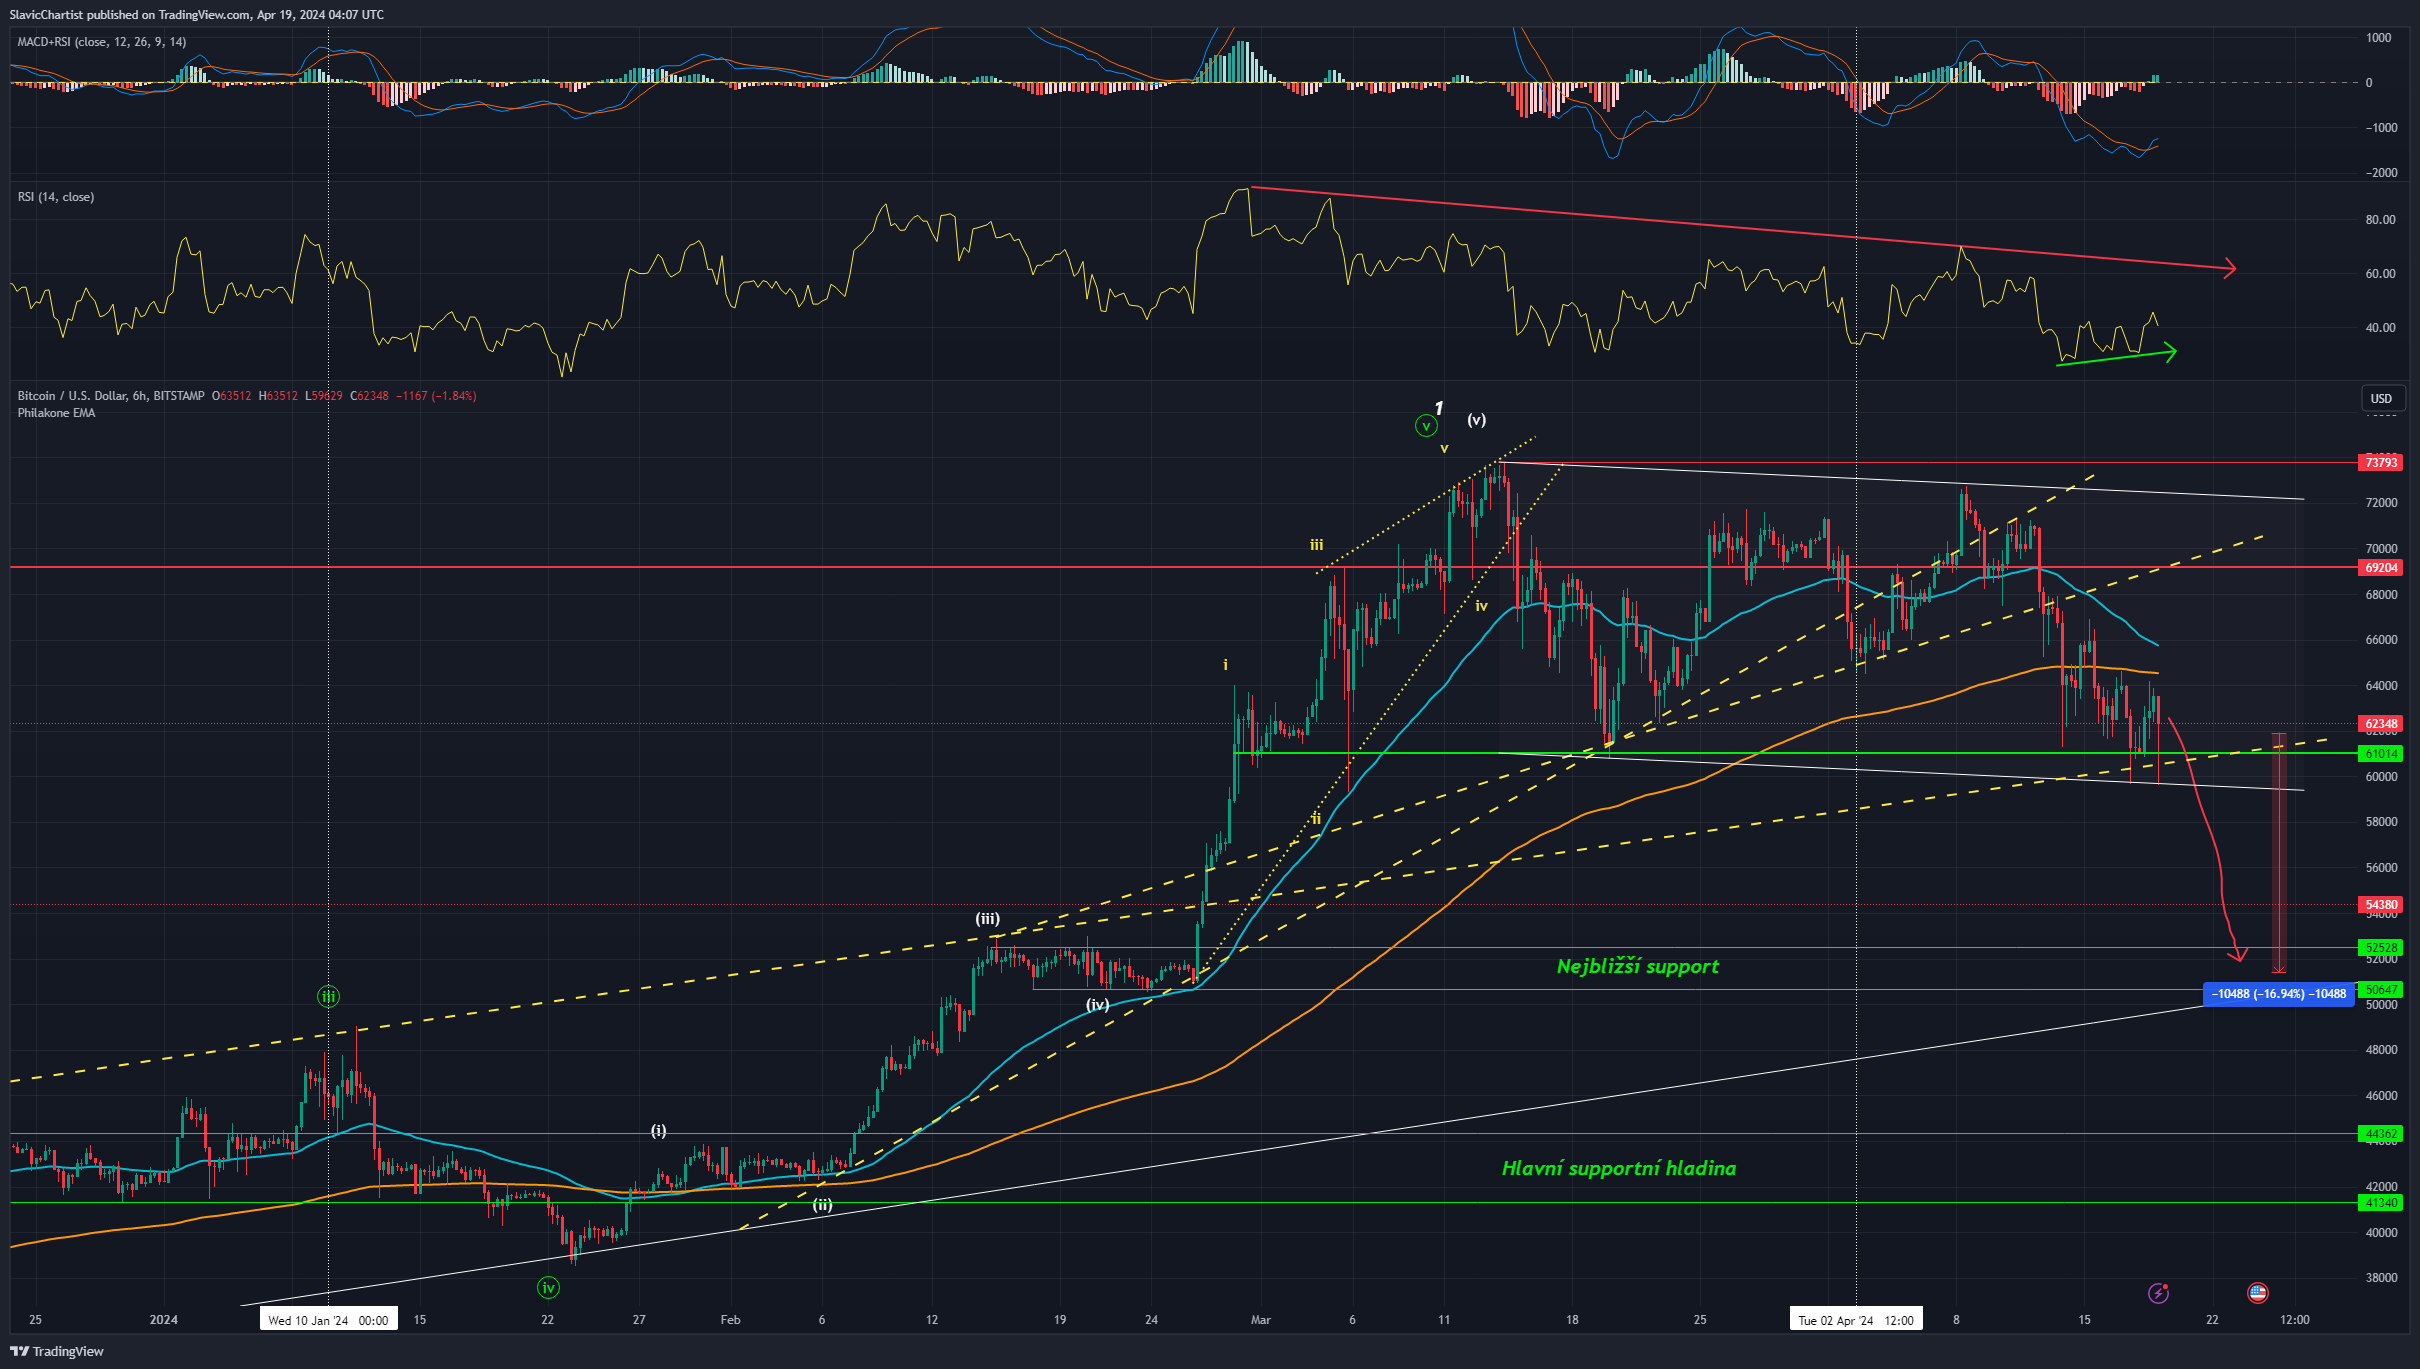Click the -1167 (-1.84%) change value
The height and width of the screenshot is (1369, 2420).
(436, 396)
